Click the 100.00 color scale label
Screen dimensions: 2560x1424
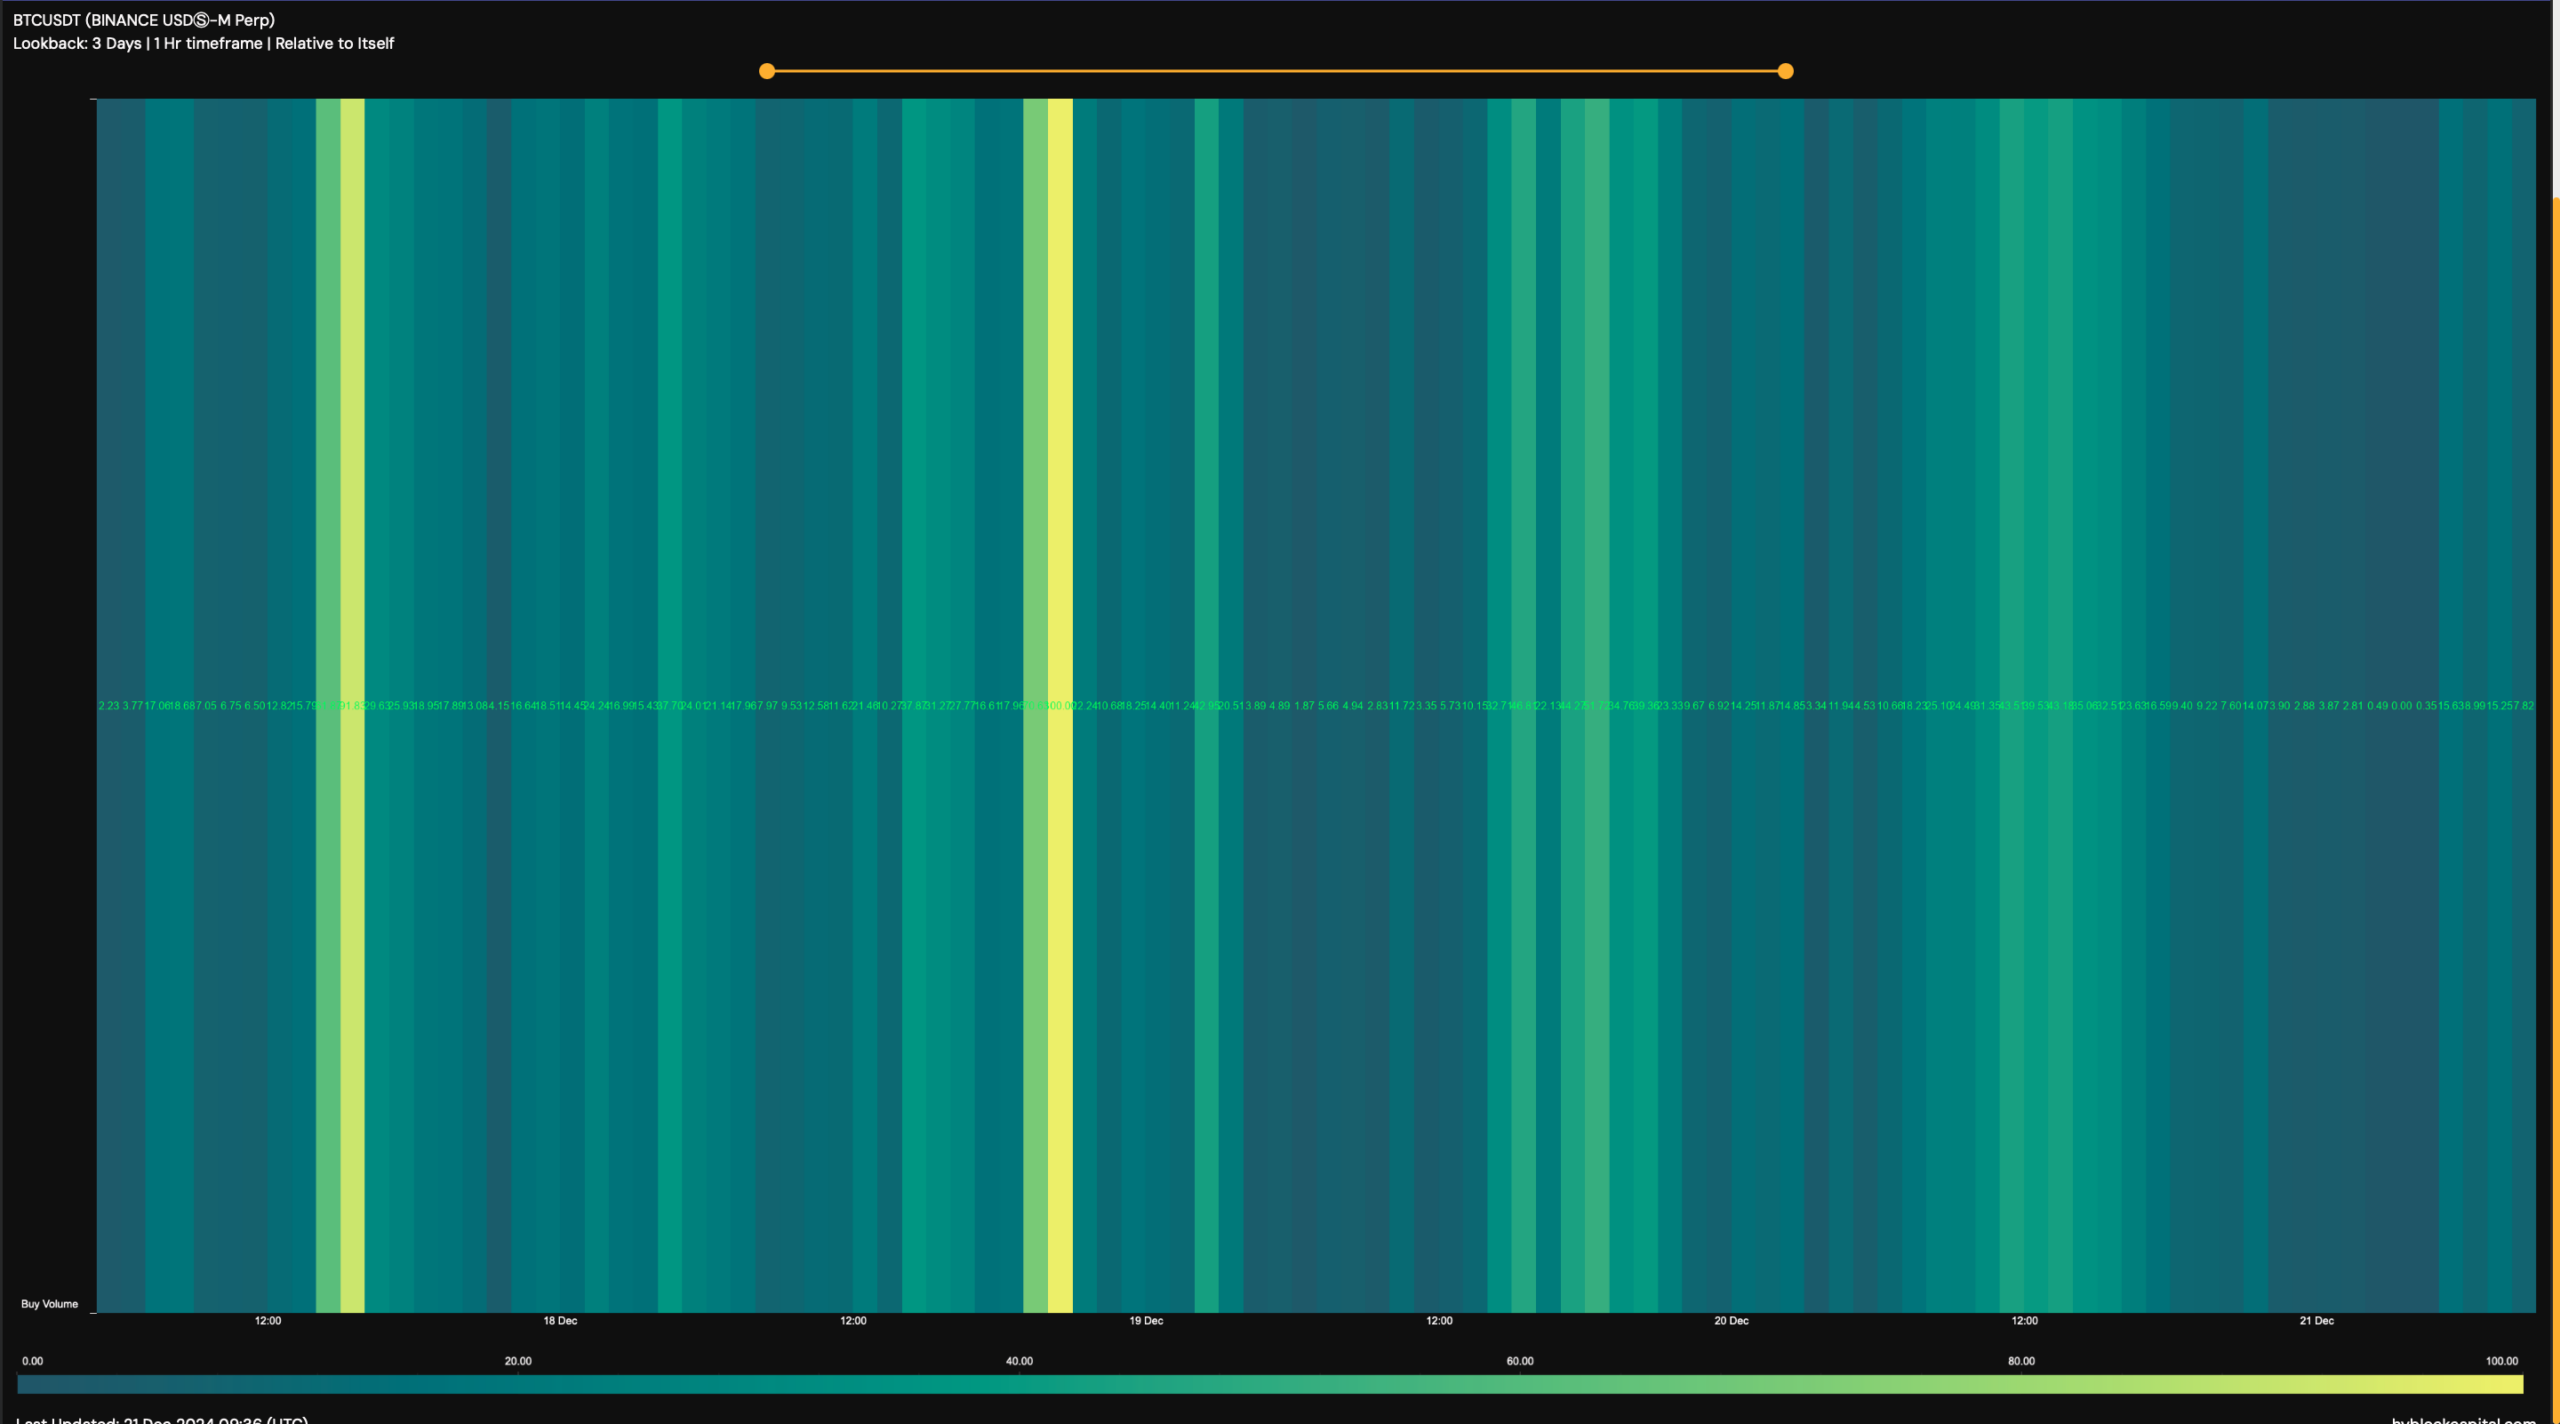tap(2502, 1361)
